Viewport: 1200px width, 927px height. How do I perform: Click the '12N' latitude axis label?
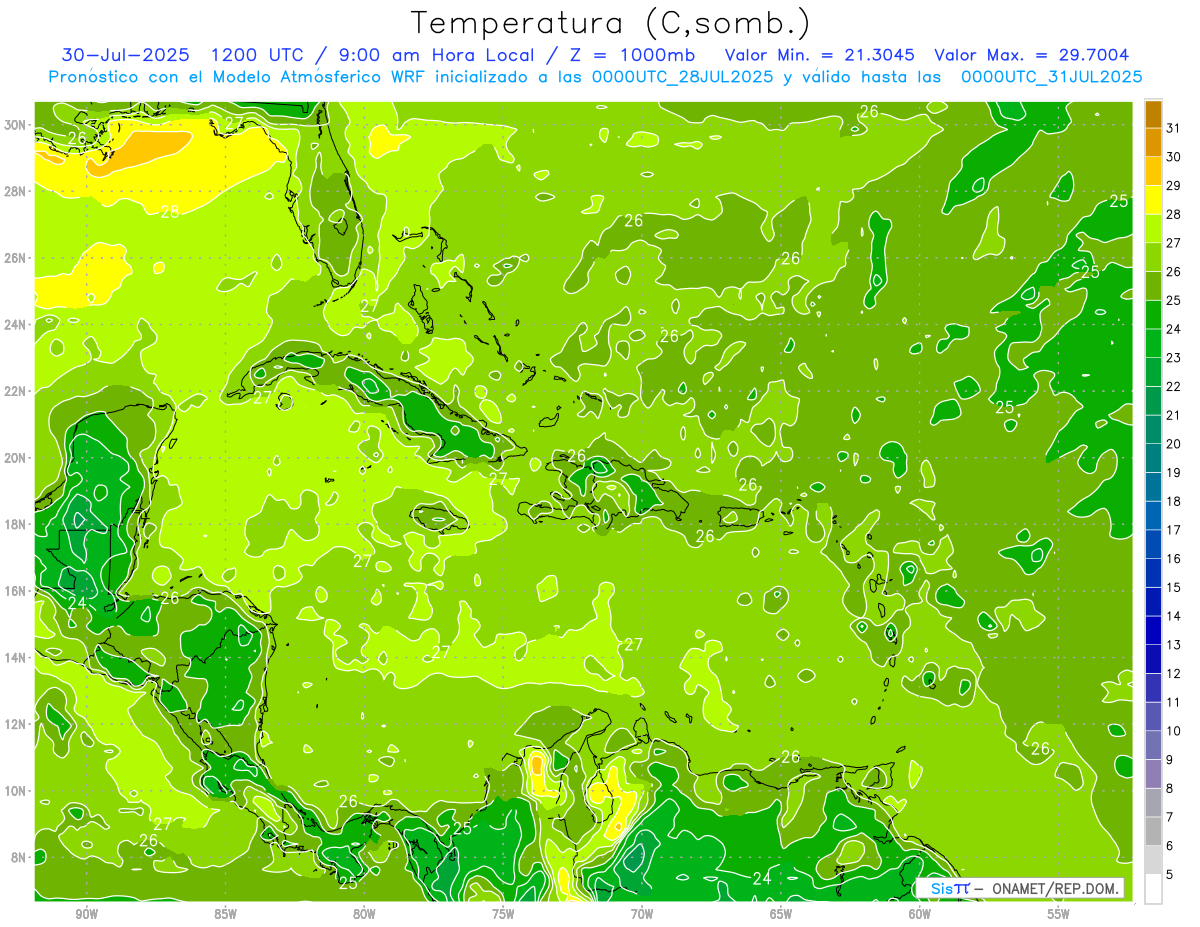(15, 724)
